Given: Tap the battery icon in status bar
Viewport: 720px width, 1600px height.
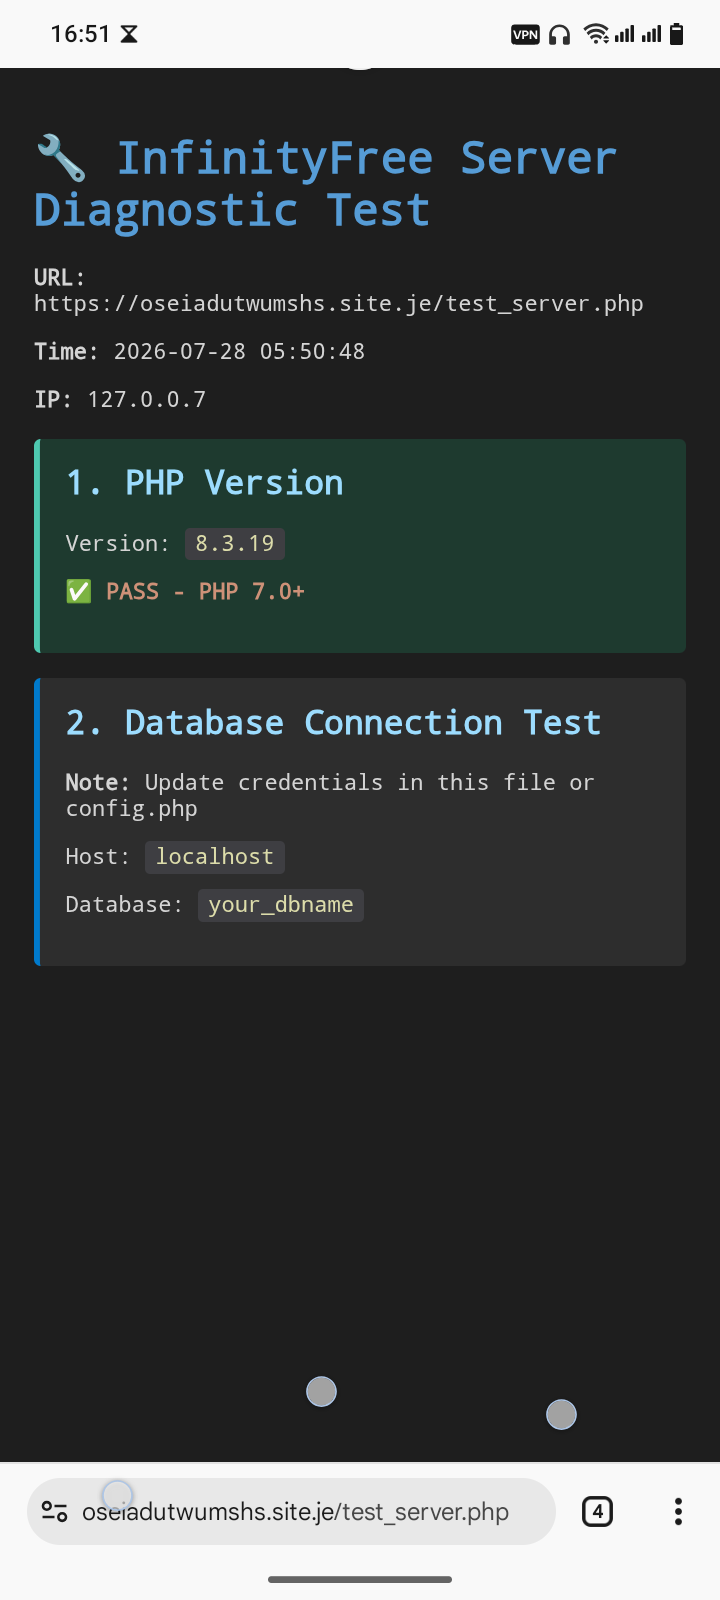Looking at the screenshot, I should 676,34.
